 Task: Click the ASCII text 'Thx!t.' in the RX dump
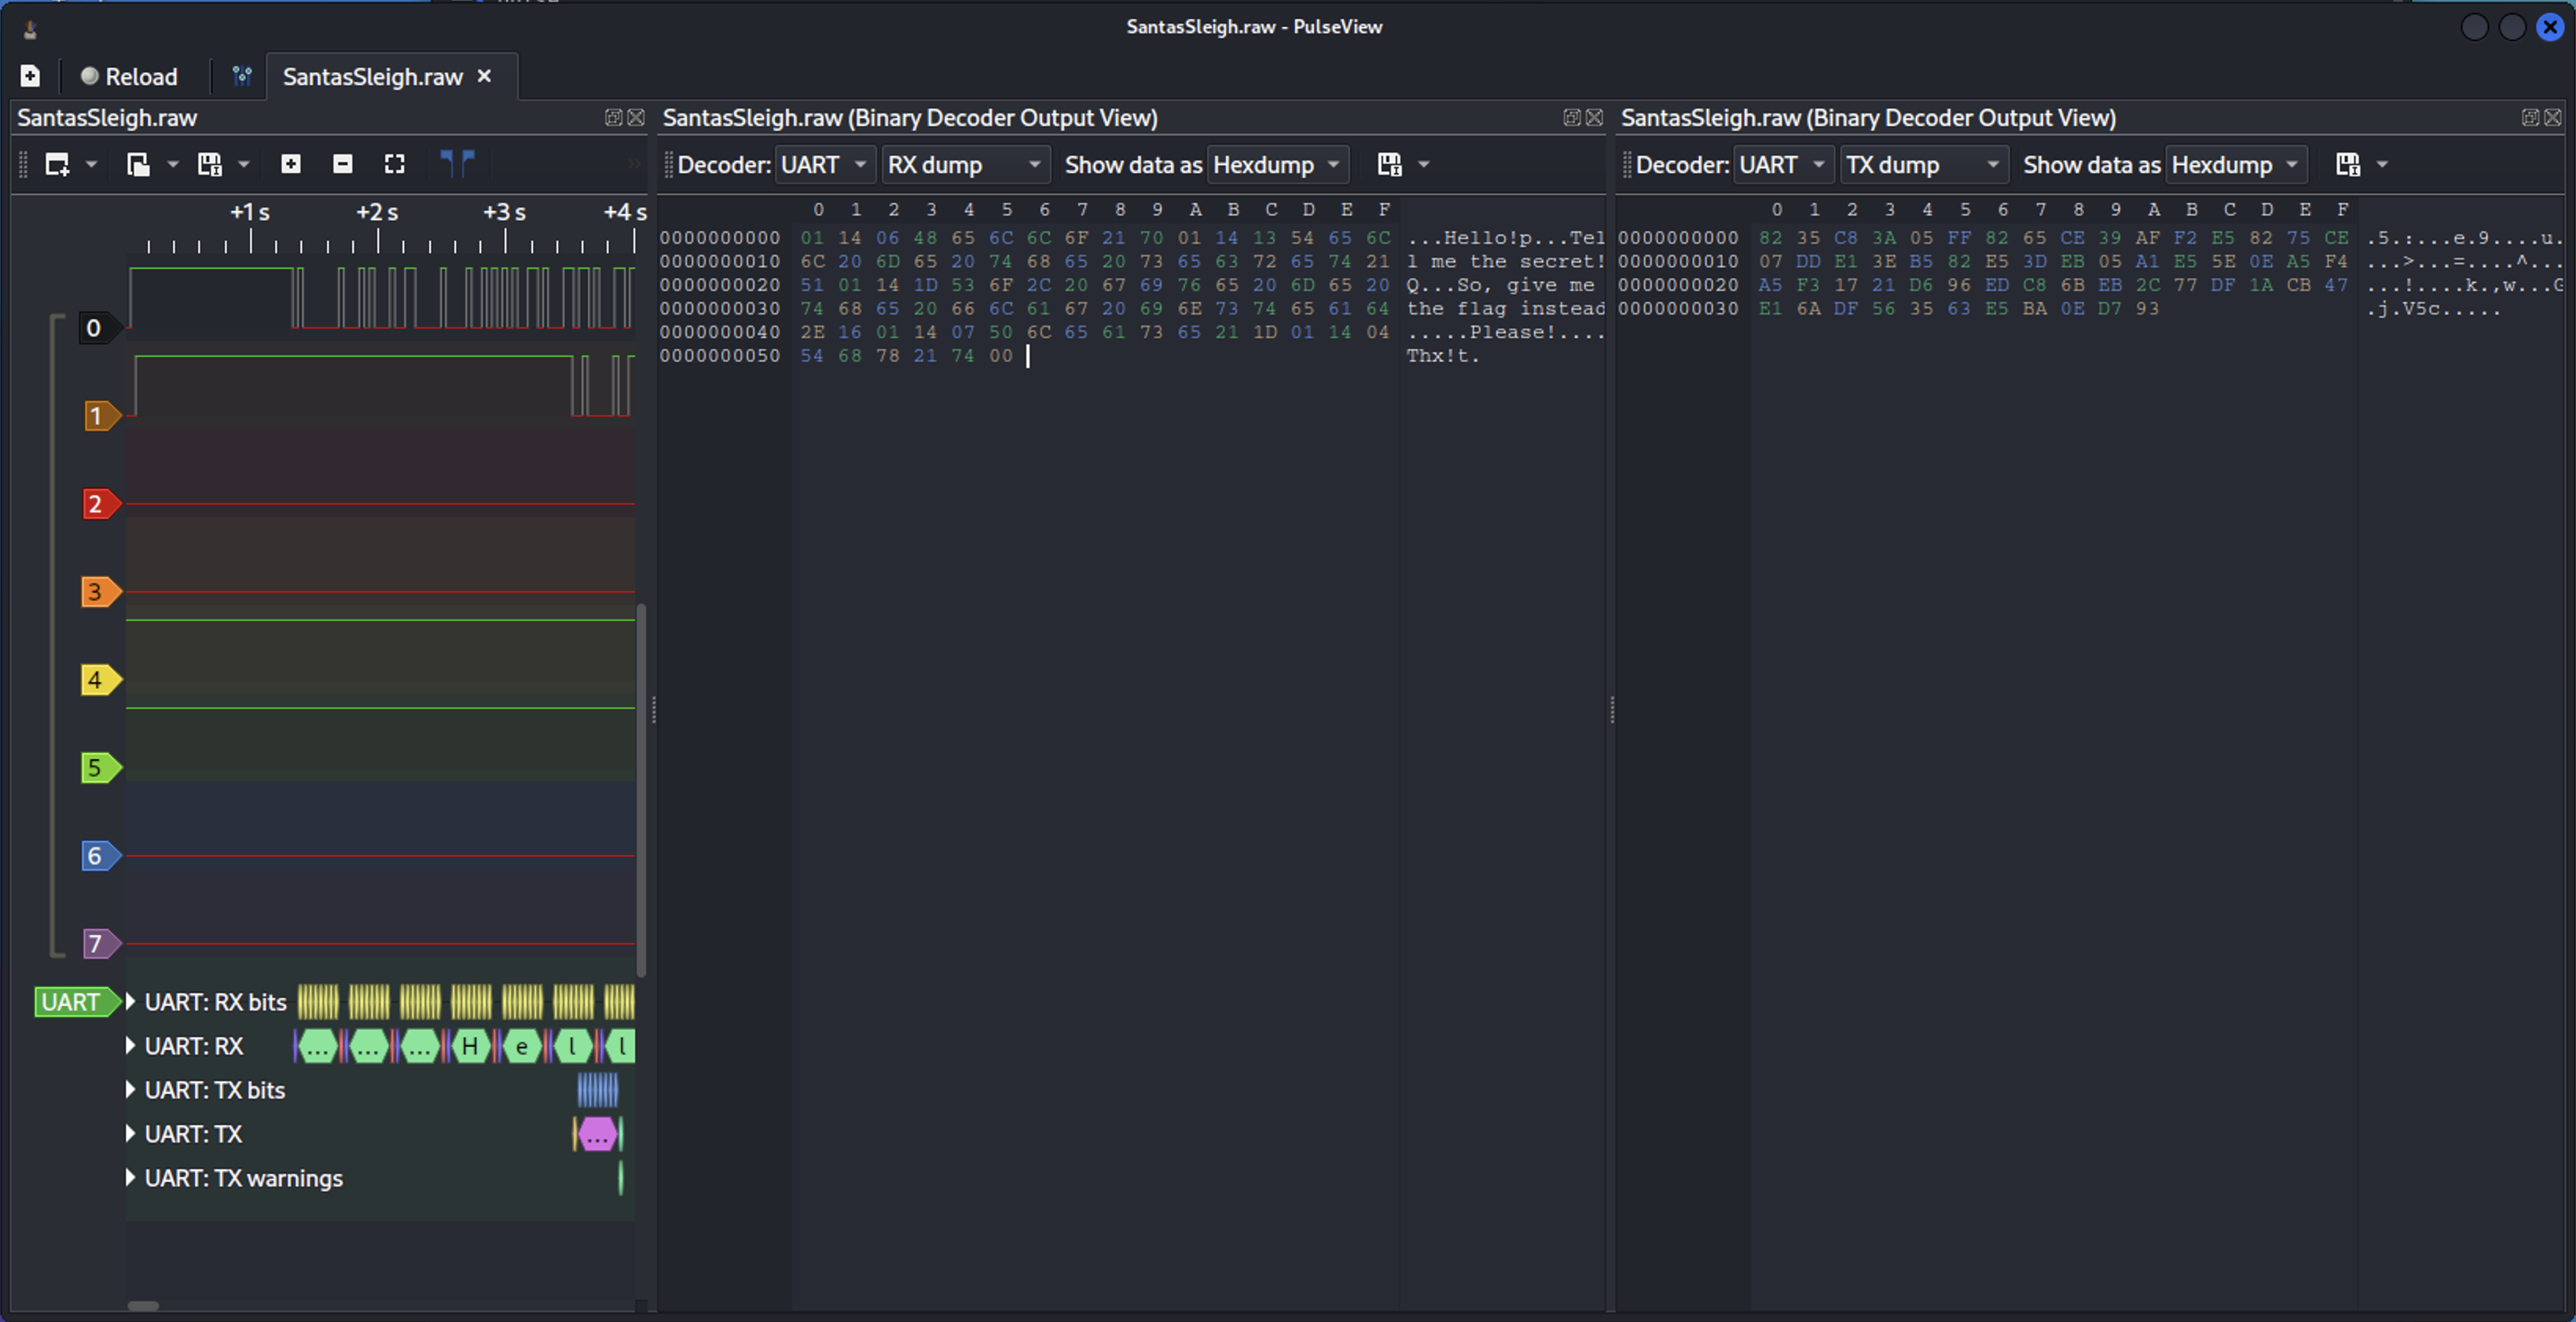tap(1442, 355)
